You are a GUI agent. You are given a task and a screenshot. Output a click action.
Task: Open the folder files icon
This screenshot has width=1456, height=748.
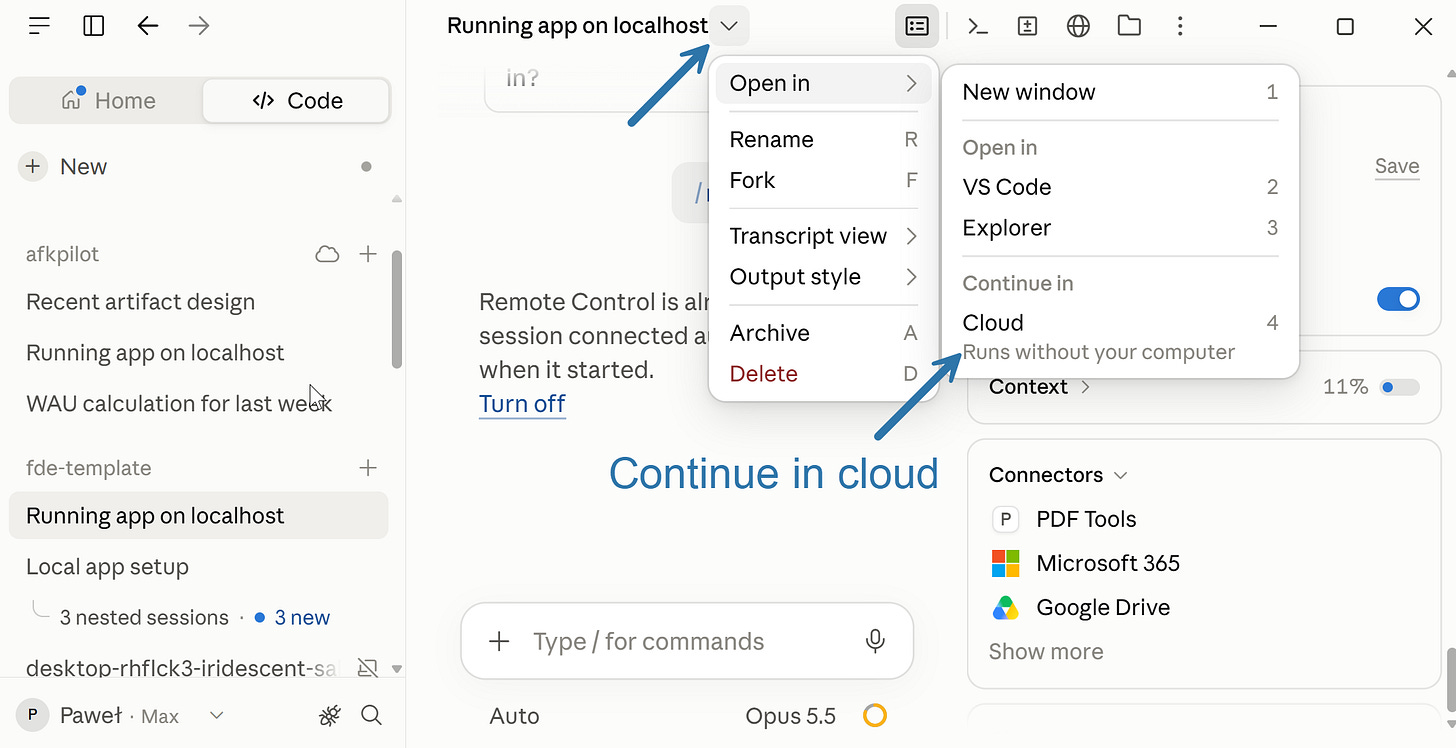click(1129, 26)
